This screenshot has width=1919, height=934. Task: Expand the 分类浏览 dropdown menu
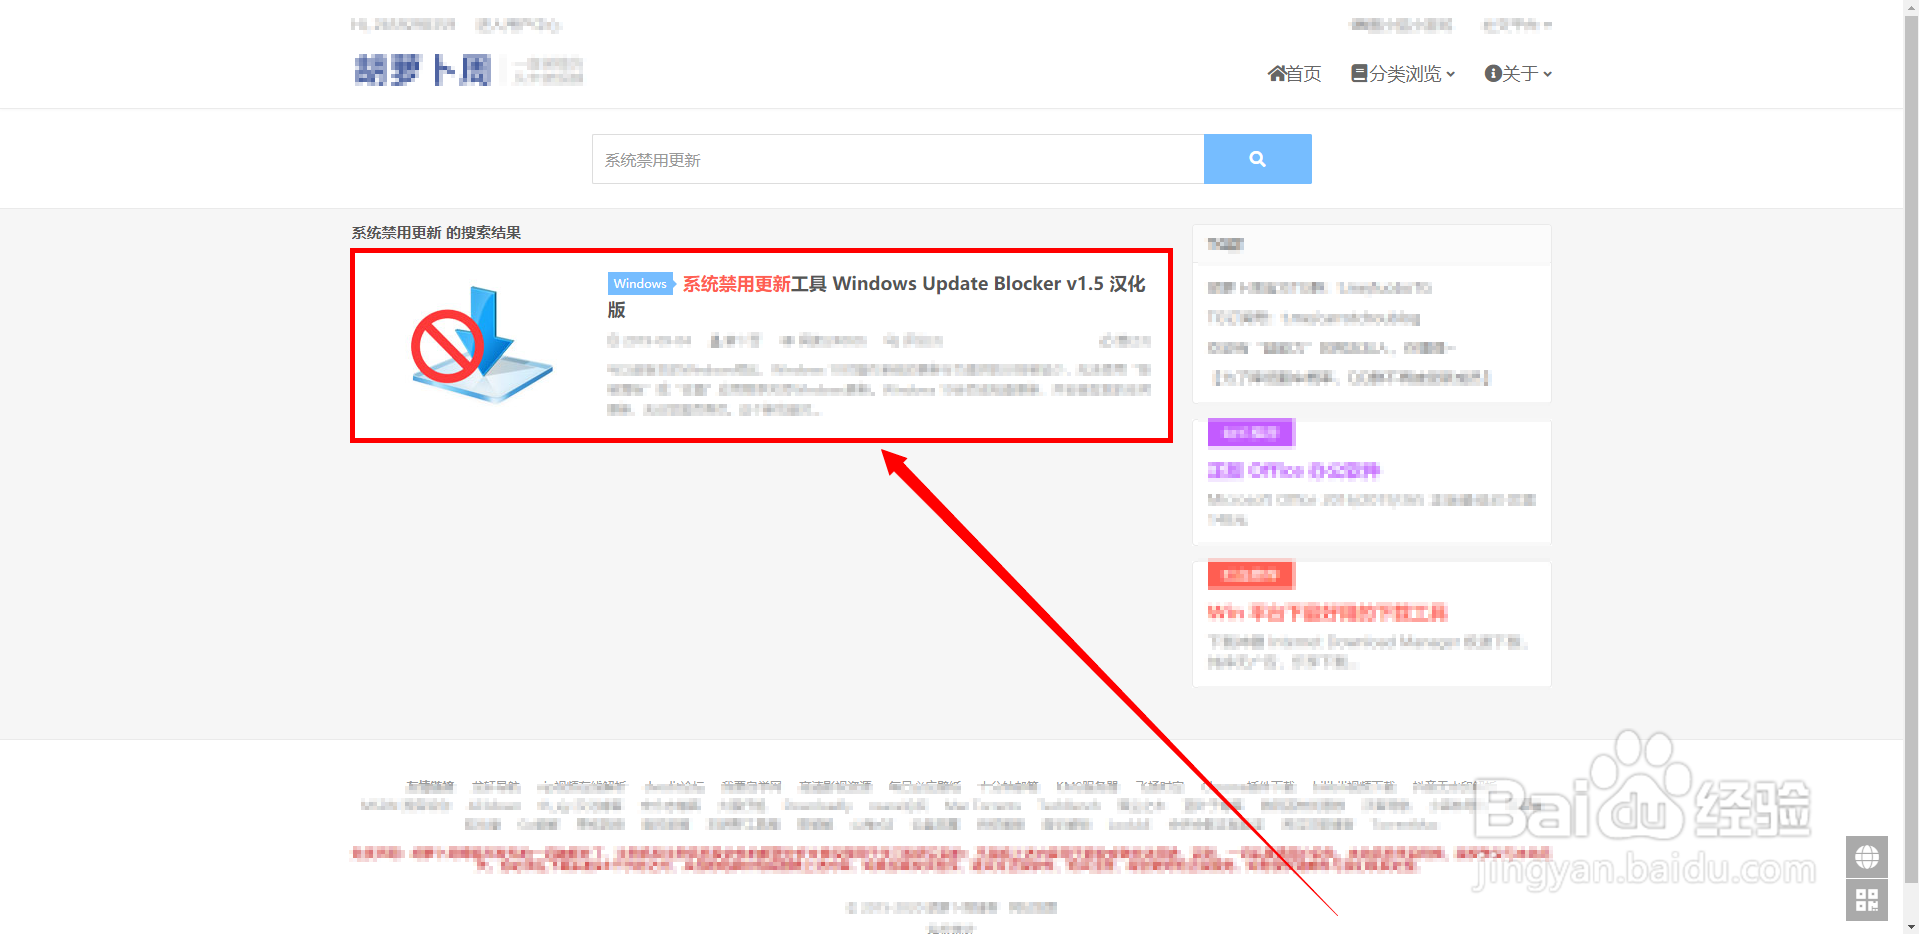point(1403,74)
